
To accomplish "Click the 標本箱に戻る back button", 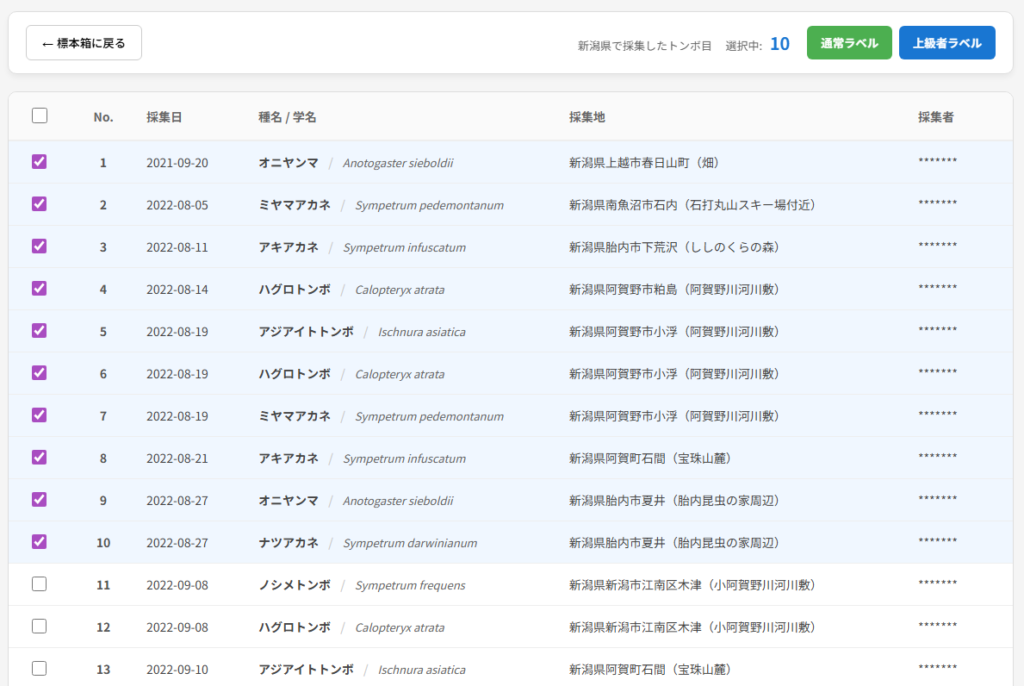I will click(x=84, y=43).
